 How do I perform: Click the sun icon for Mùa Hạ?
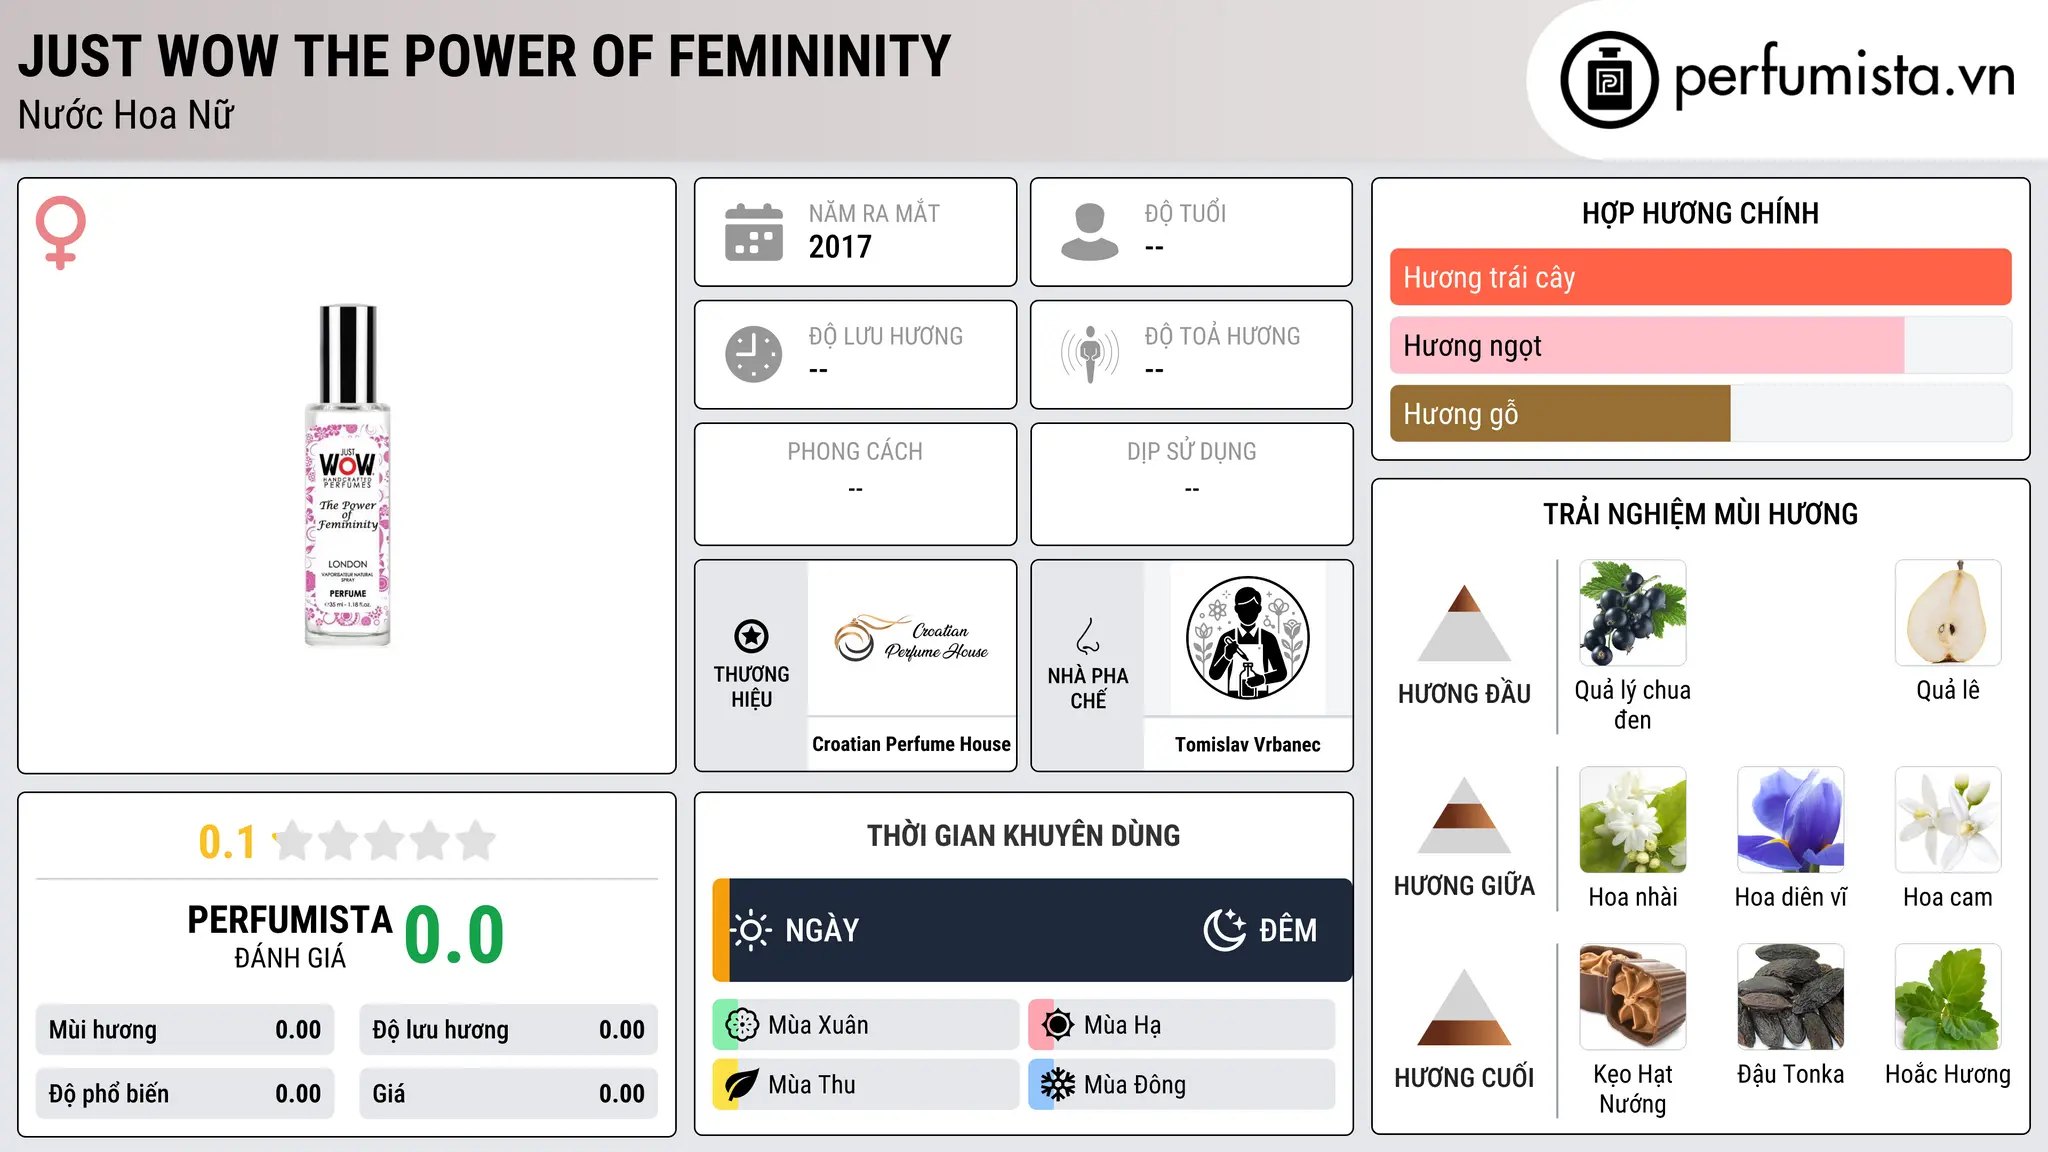pyautogui.click(x=1058, y=1025)
